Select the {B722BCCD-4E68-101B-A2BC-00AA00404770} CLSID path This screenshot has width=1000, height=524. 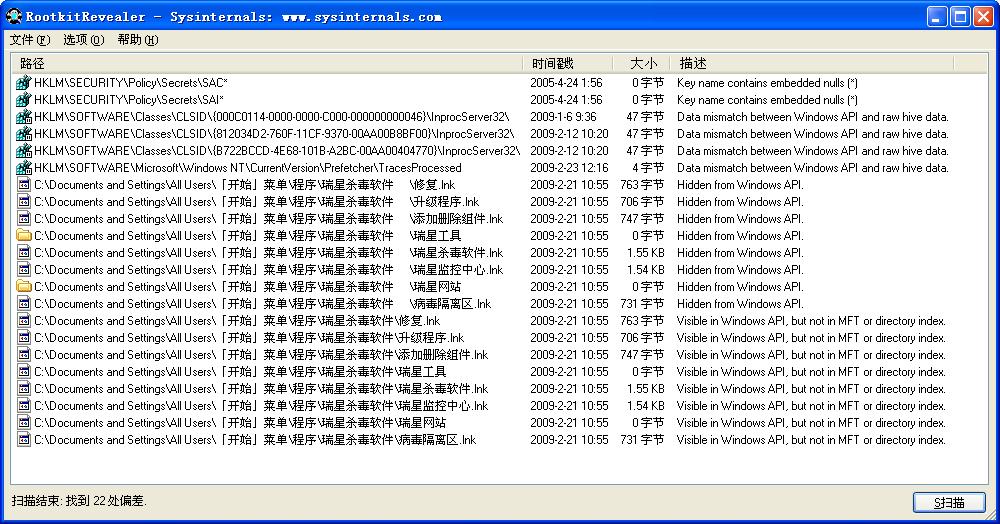click(x=277, y=150)
